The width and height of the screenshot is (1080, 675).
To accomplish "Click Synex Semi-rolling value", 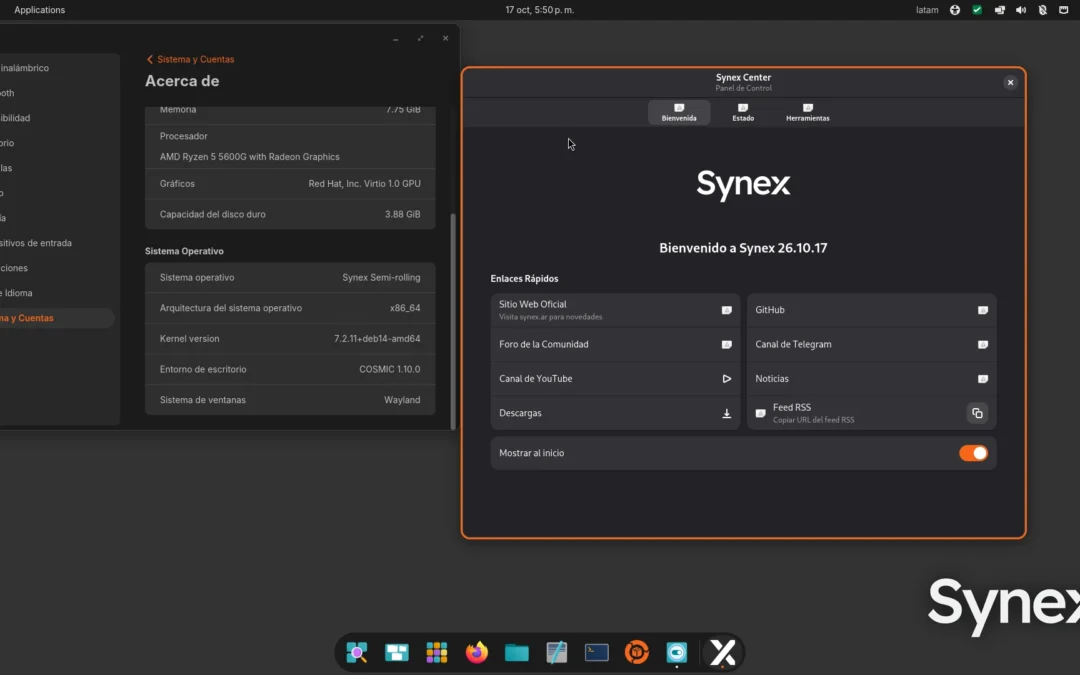I will [381, 278].
